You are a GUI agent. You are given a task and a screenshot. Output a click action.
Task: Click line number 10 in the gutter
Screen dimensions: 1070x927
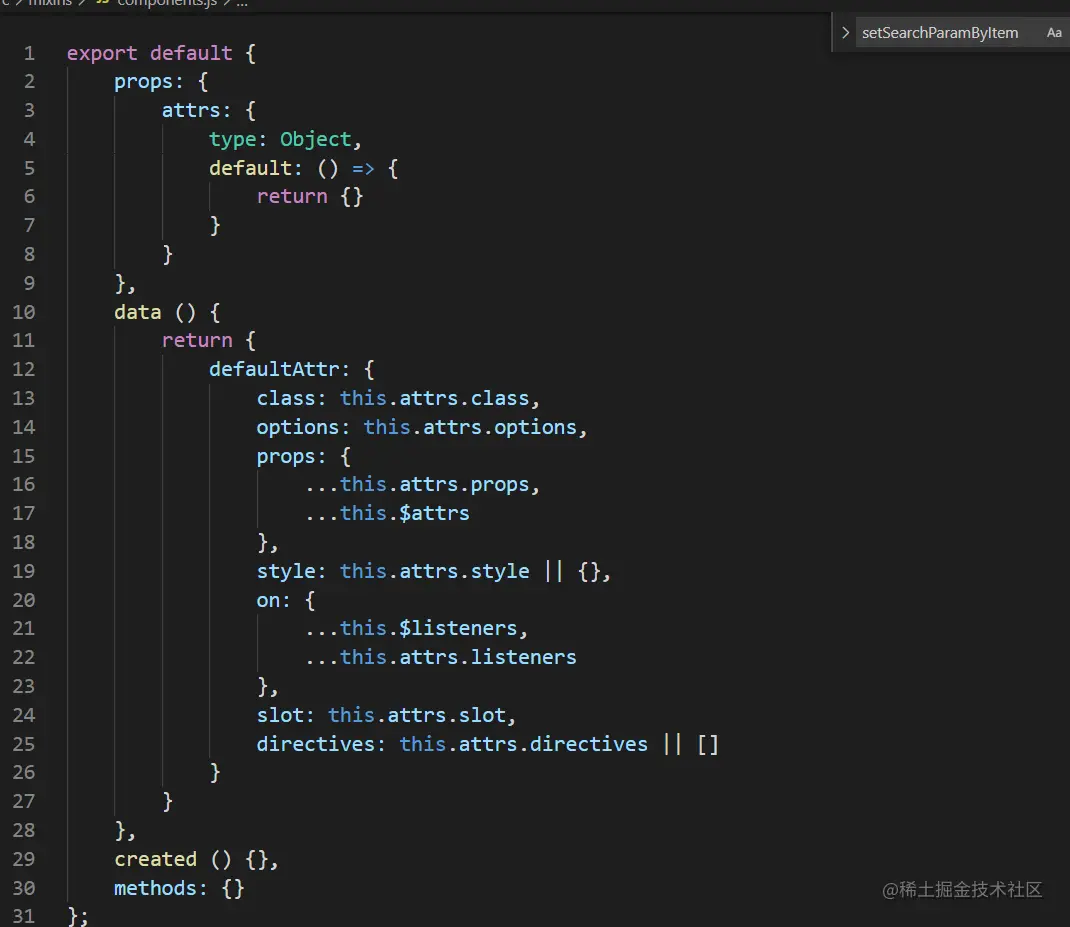24,312
